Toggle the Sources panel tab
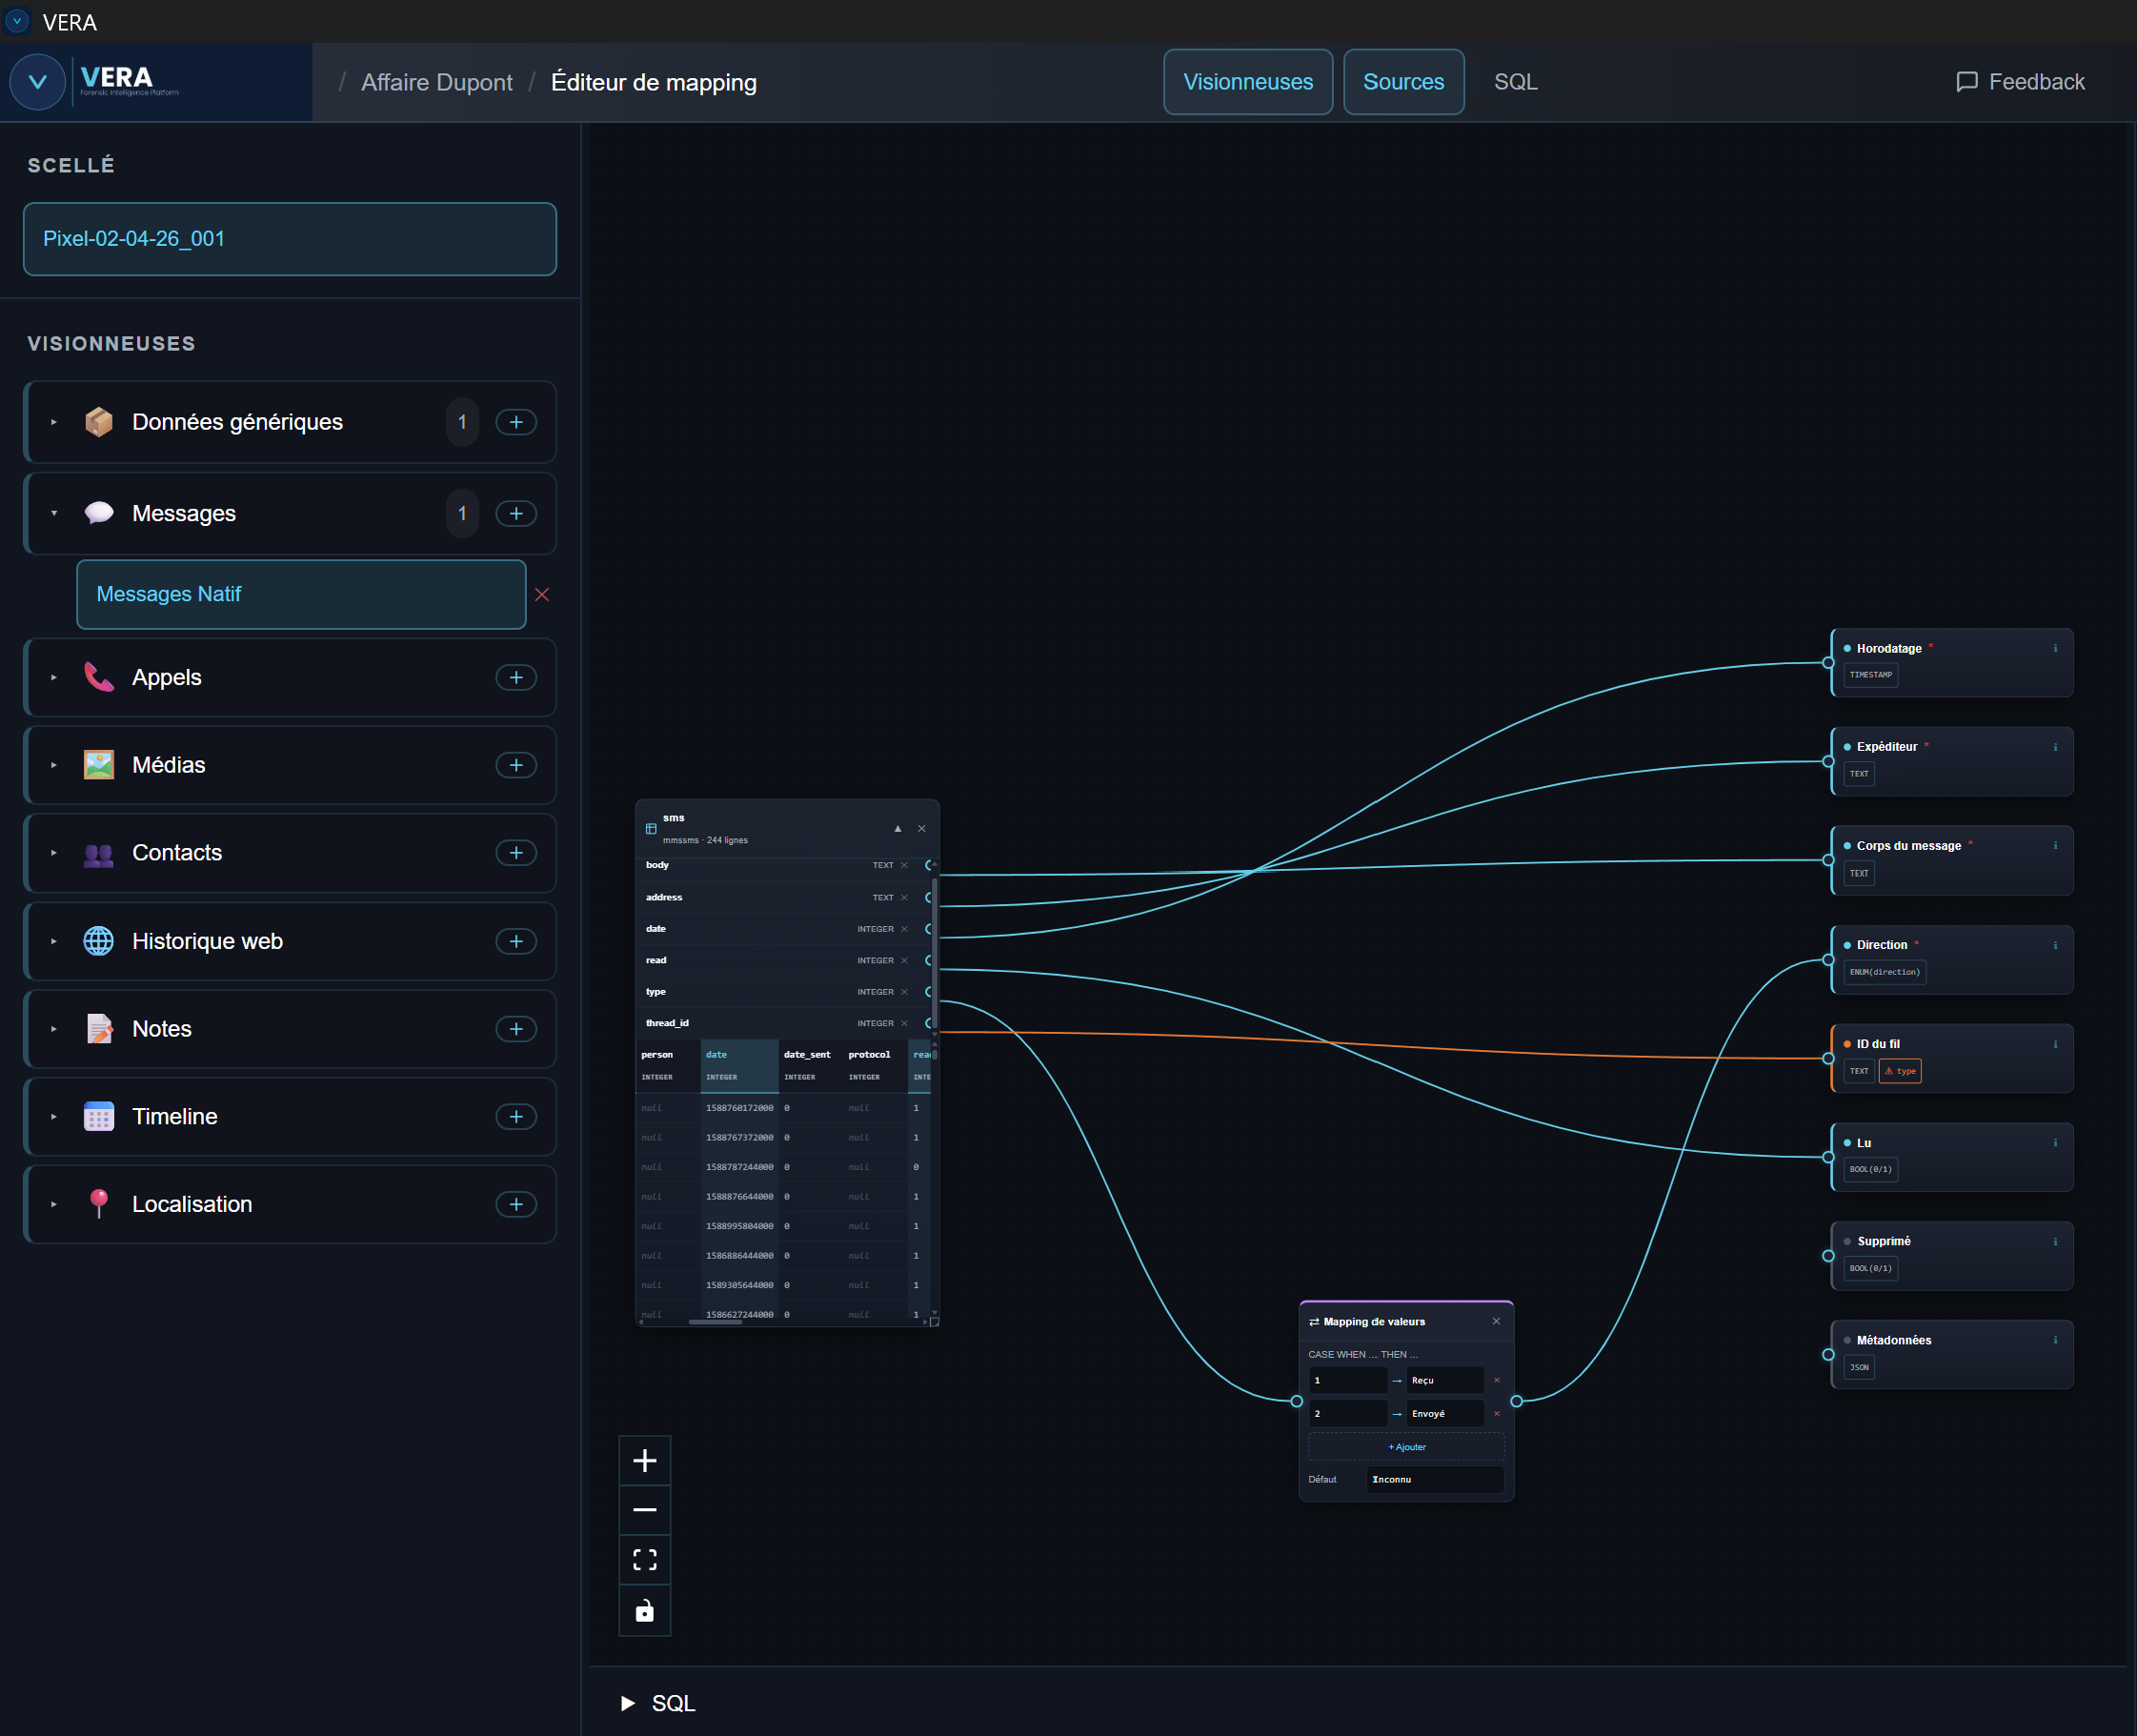 pyautogui.click(x=1403, y=82)
